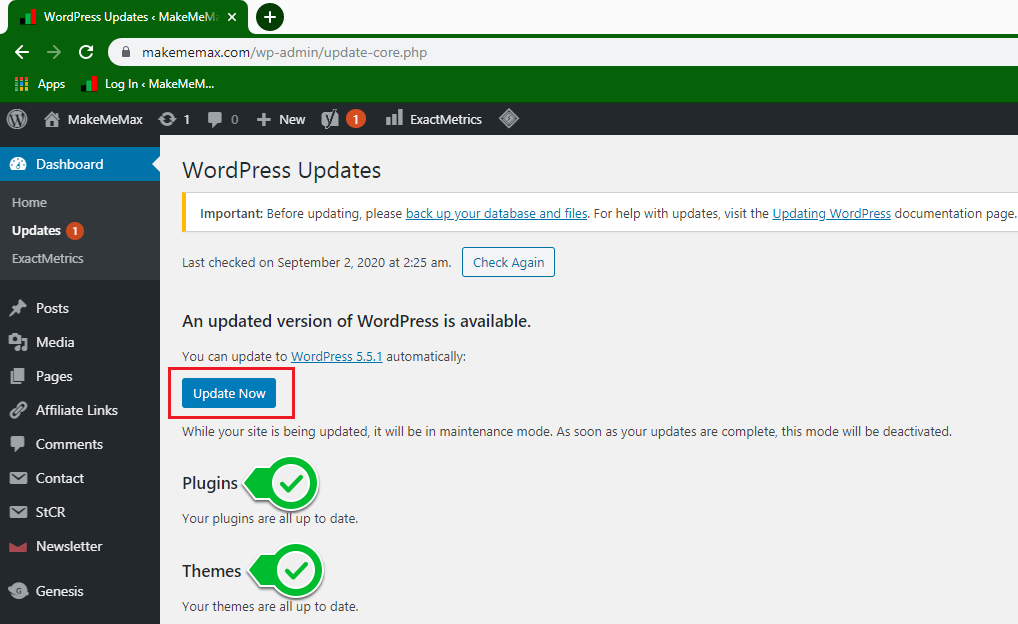Click Yoast notification badge showing 1
The image size is (1018, 624).
coord(356,119)
